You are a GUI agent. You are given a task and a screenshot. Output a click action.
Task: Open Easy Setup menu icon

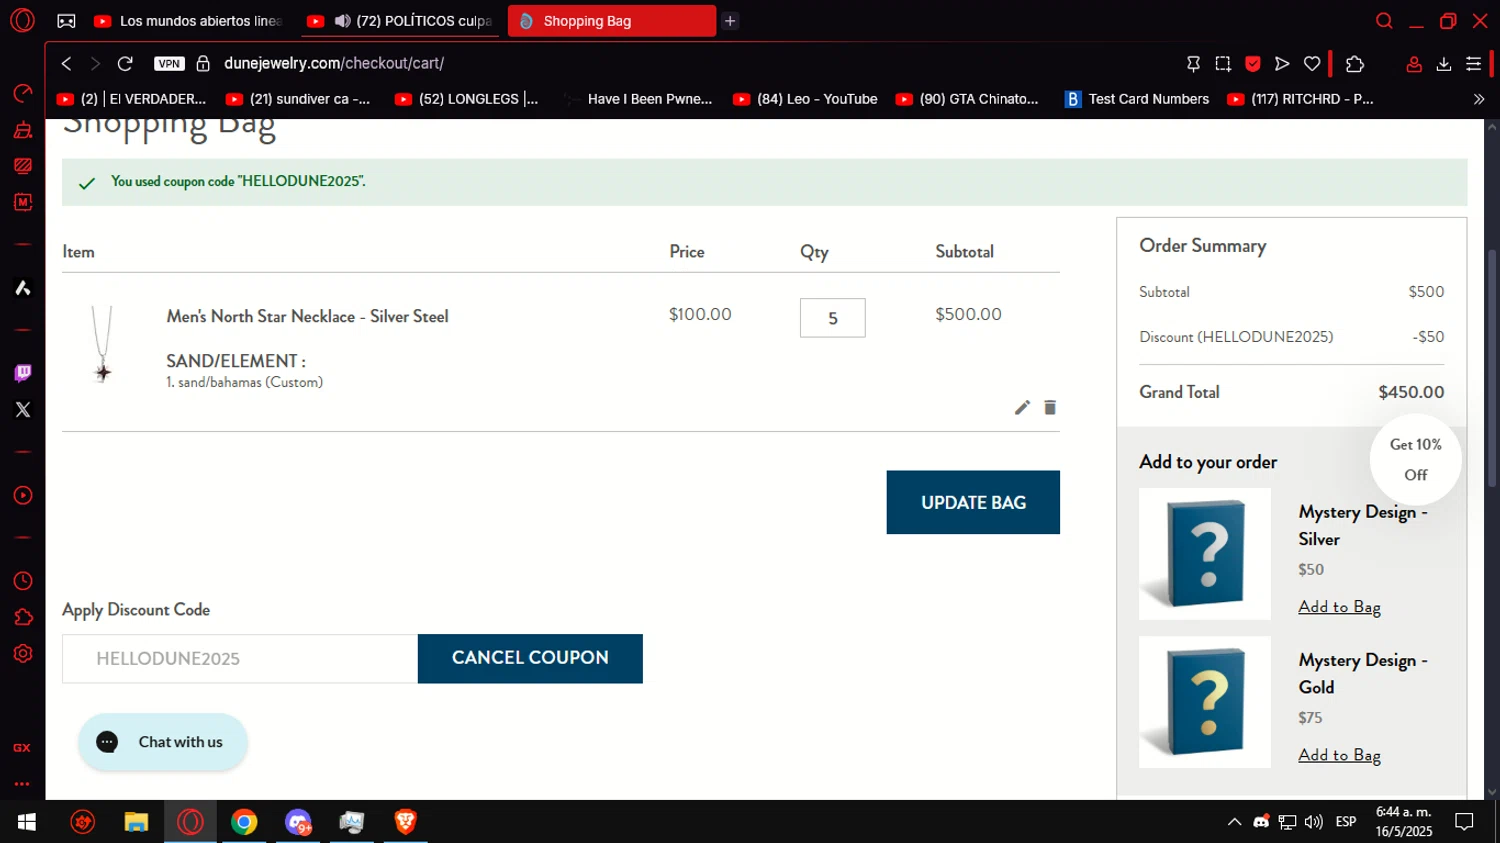(1473, 63)
